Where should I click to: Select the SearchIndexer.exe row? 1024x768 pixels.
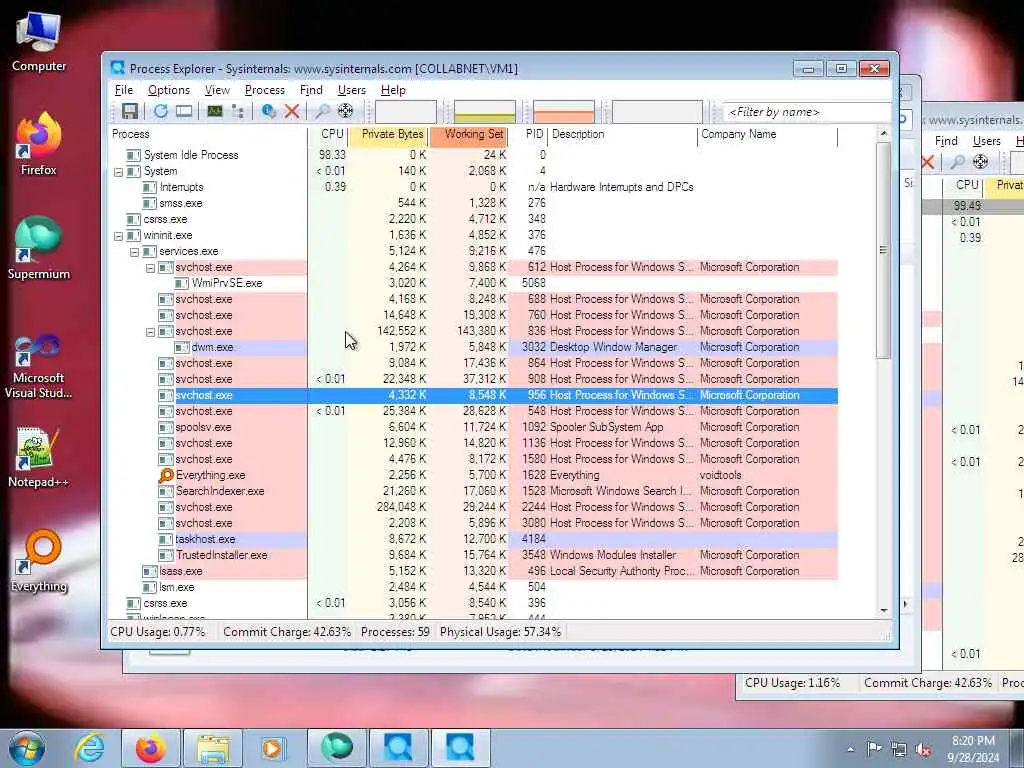(473, 491)
